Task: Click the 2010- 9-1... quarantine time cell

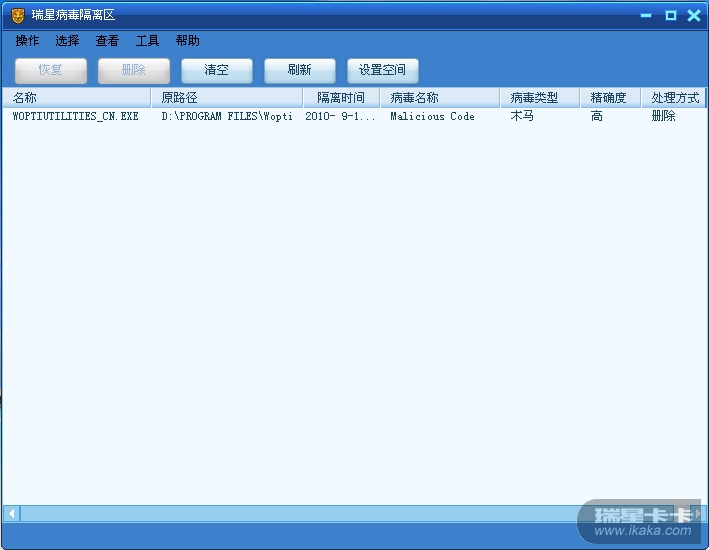Action: [340, 116]
